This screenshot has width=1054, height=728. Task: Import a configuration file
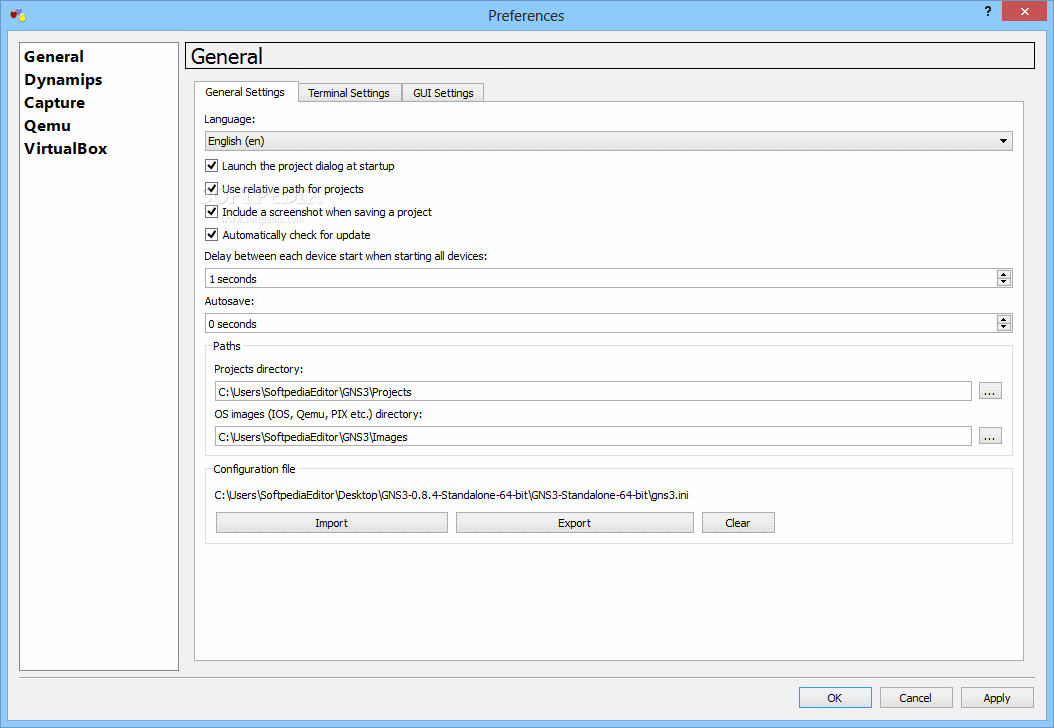[331, 522]
